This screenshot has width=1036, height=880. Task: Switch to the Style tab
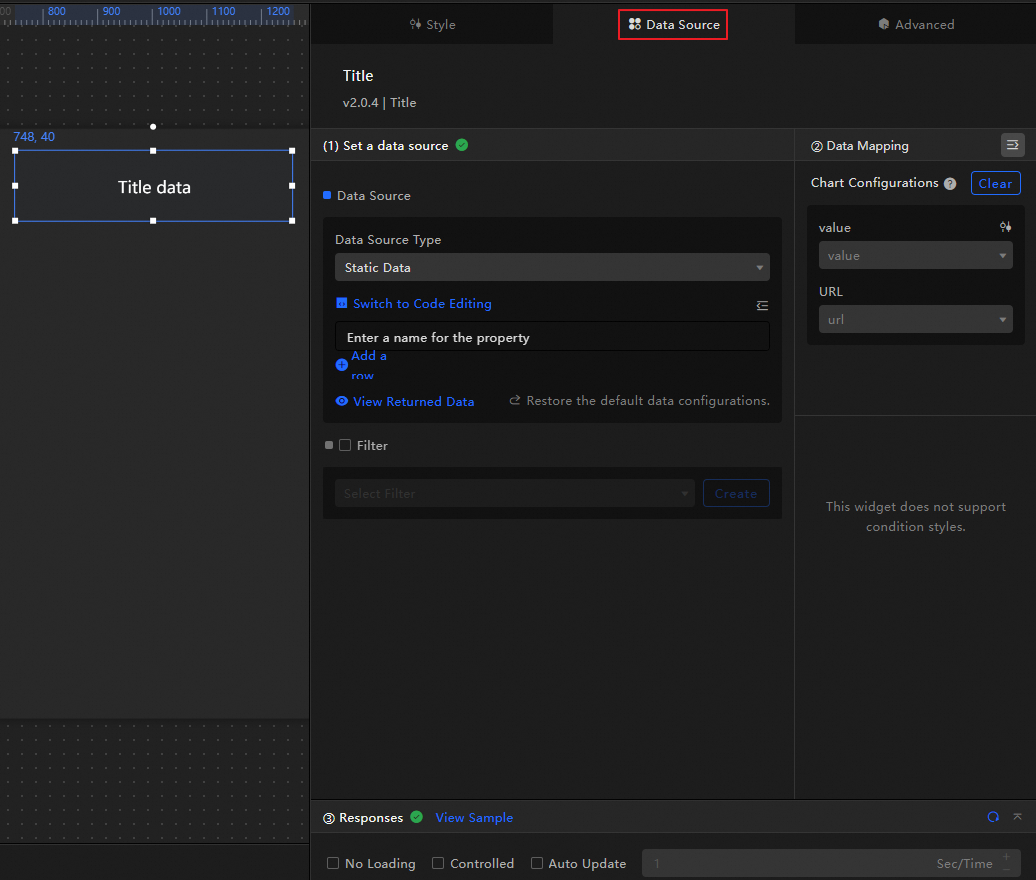point(432,25)
